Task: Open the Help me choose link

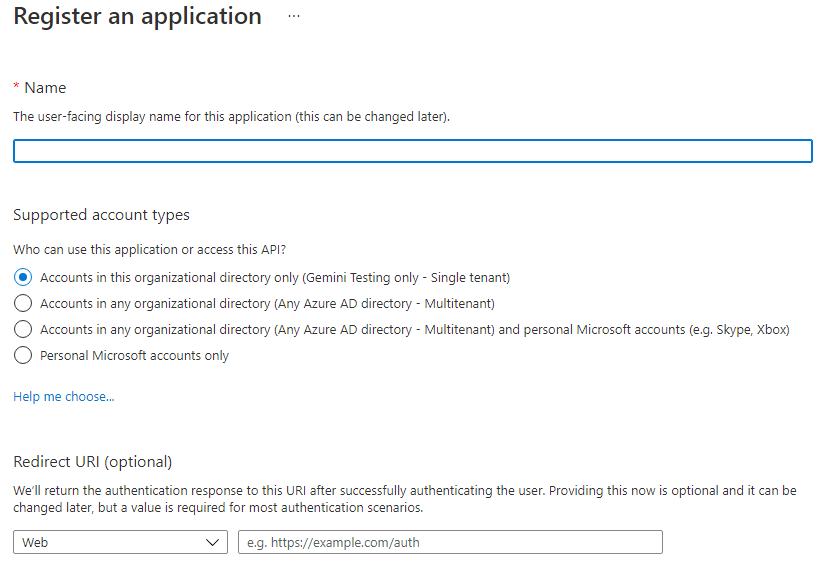Action: pos(64,397)
